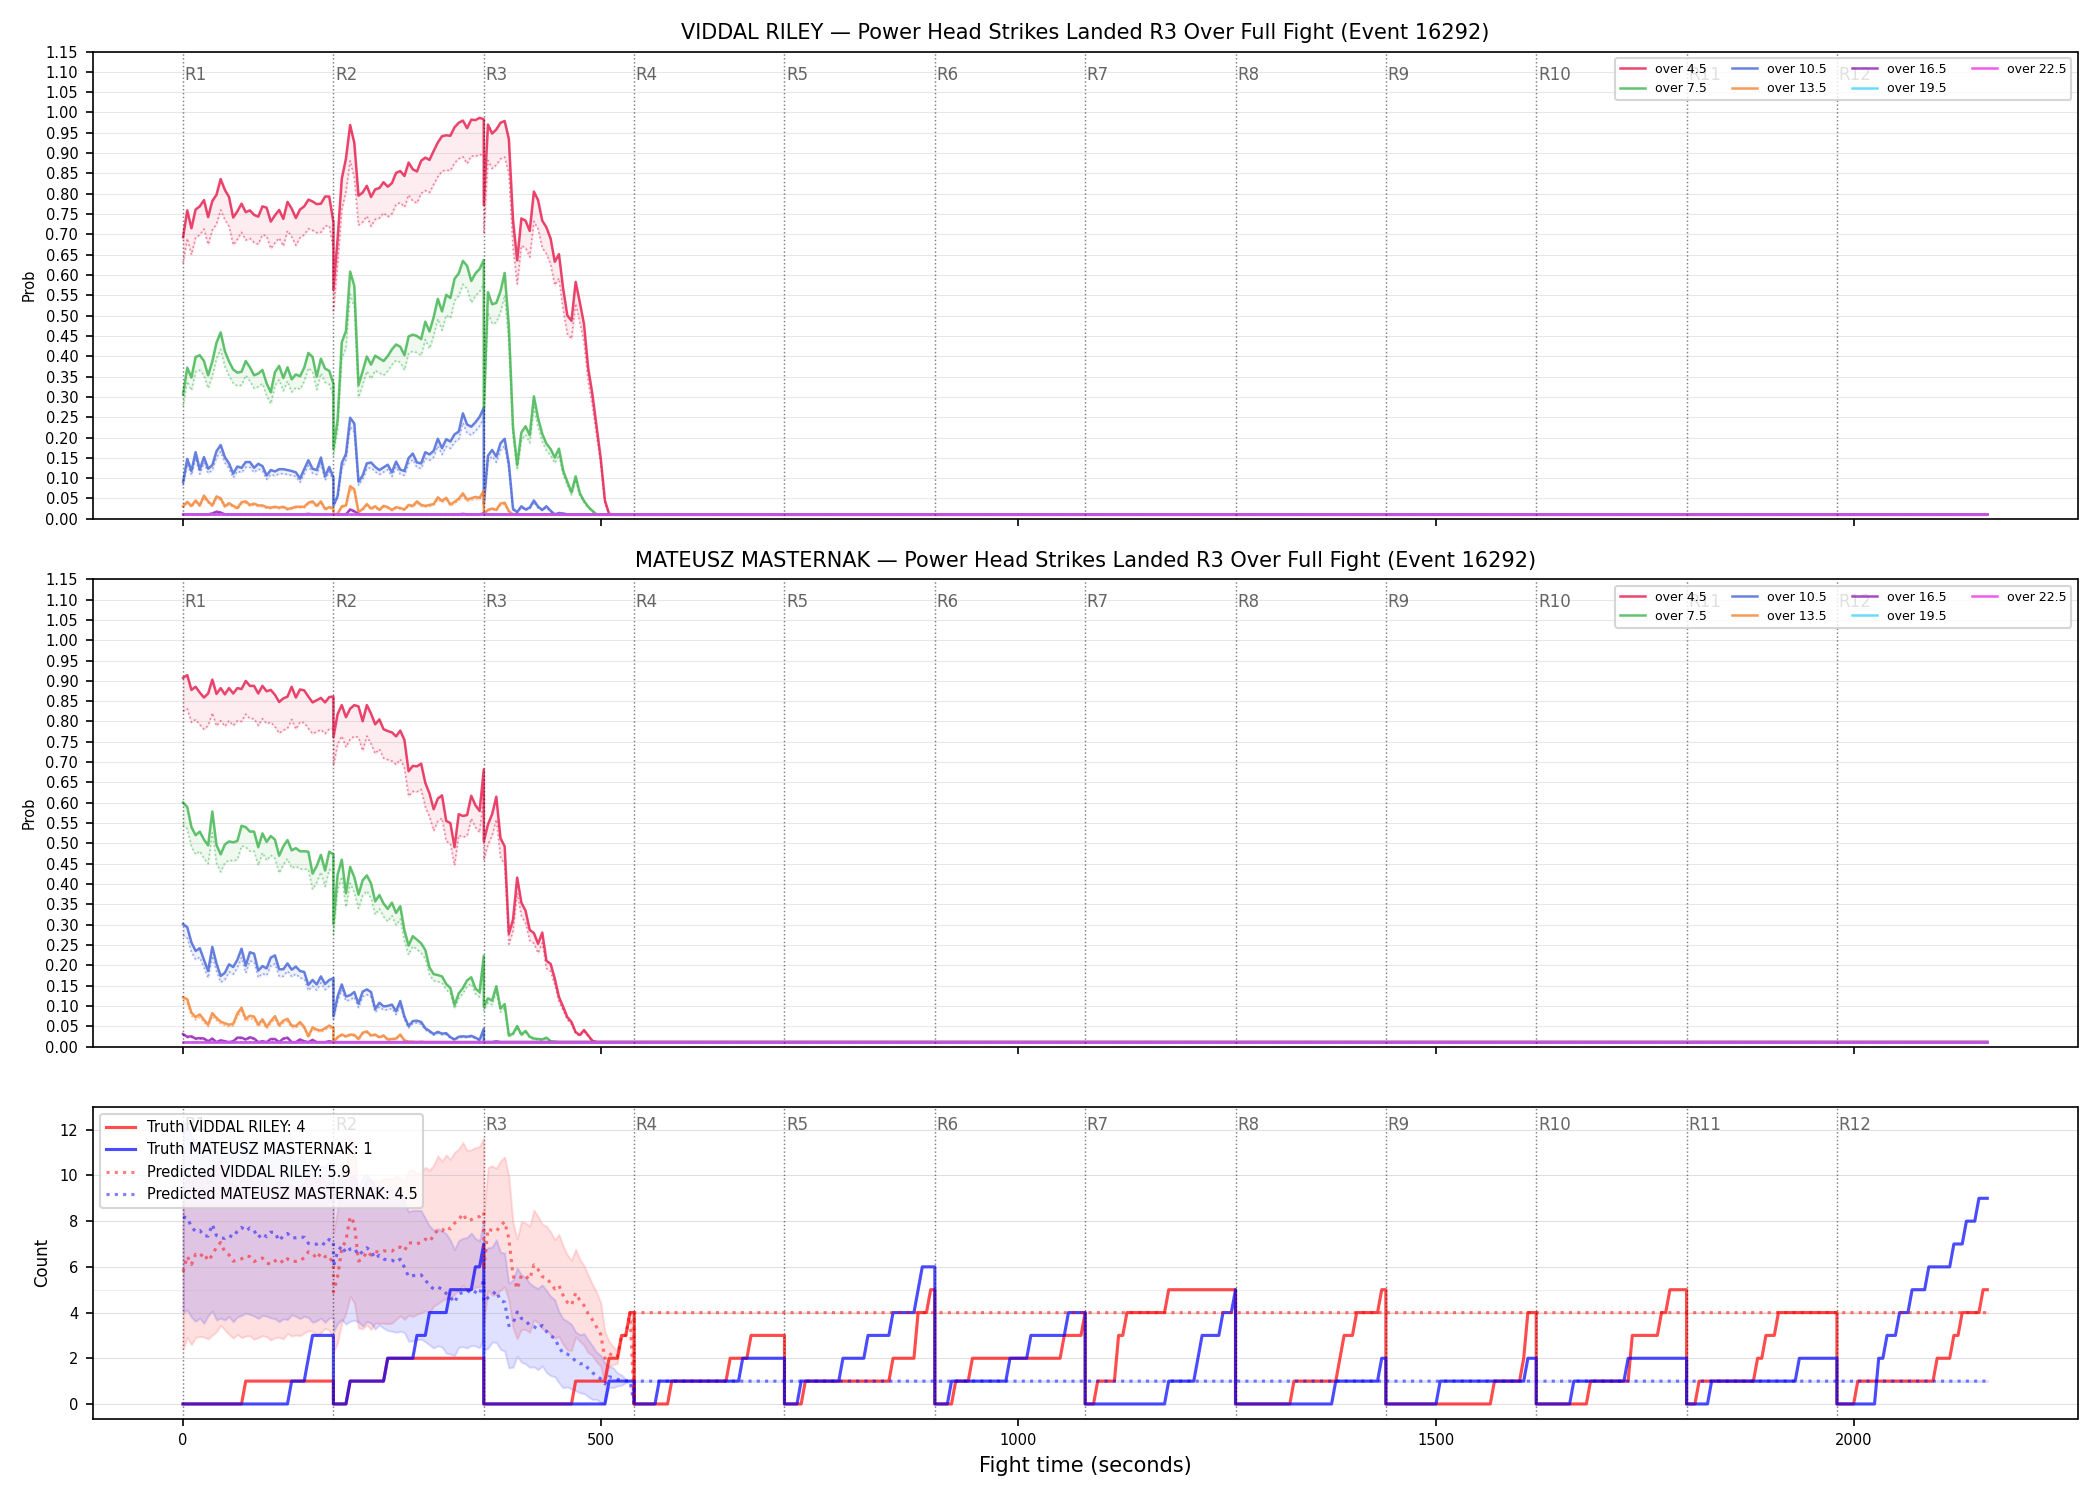The image size is (2100, 1500).
Task: Click the 'Fight time (seconds)' axis label
Action: click(1085, 1465)
